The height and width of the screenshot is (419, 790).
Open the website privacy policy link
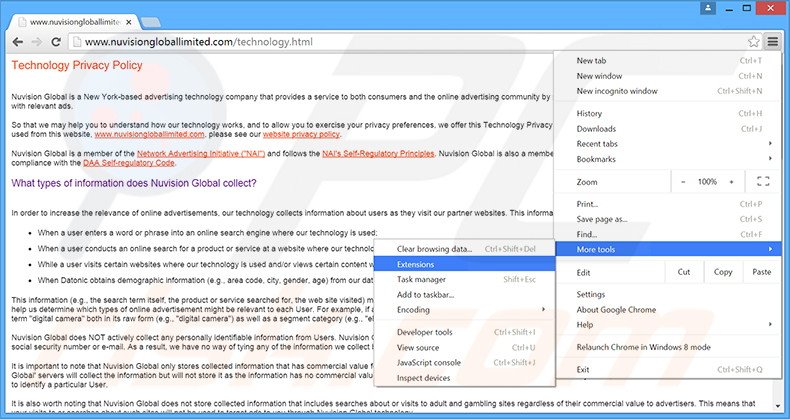[301, 133]
